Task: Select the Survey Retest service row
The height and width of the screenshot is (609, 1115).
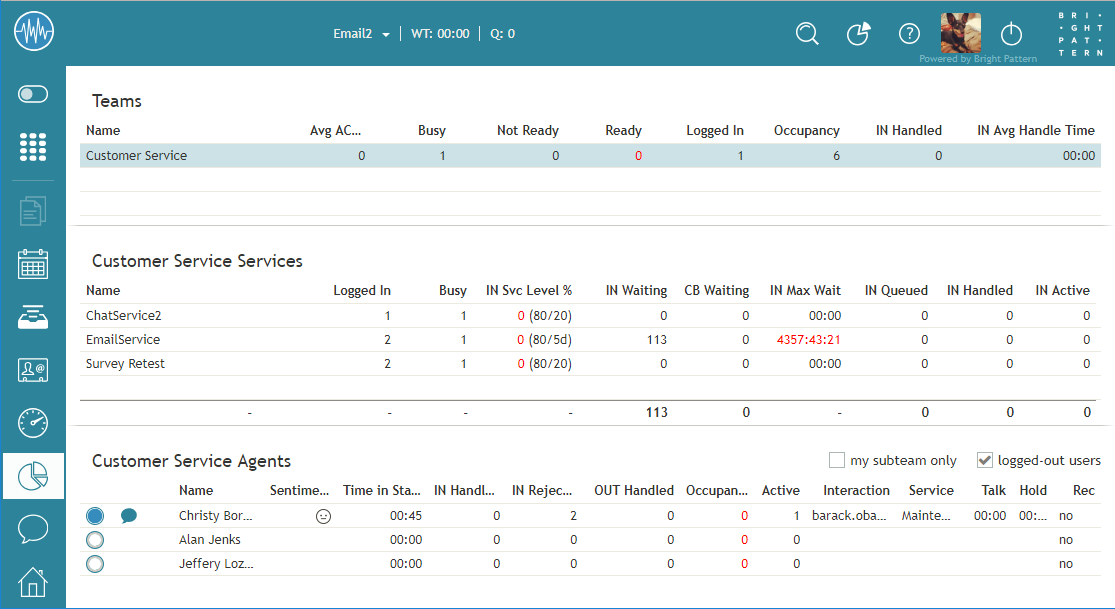Action: click(590, 364)
